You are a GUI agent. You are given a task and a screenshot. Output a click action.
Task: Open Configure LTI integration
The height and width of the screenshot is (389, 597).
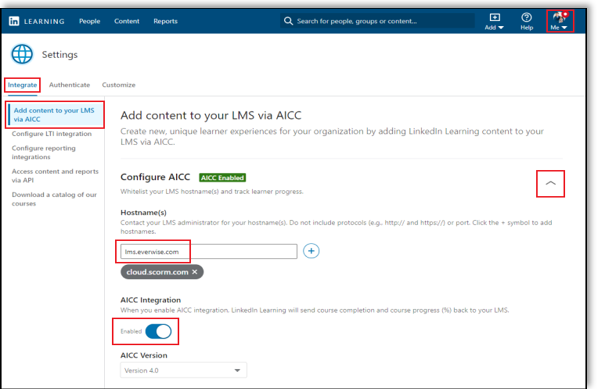click(52, 134)
